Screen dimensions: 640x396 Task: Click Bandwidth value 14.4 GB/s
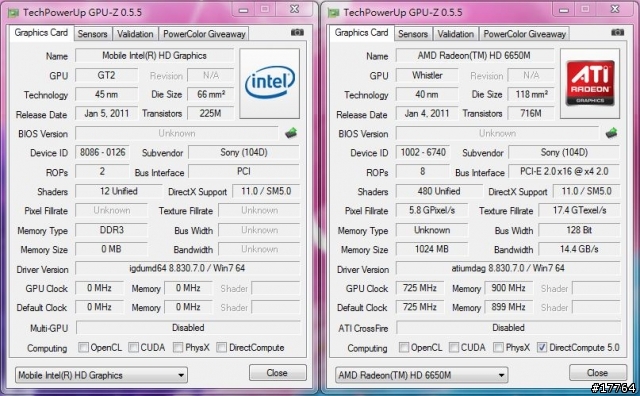[580, 249]
